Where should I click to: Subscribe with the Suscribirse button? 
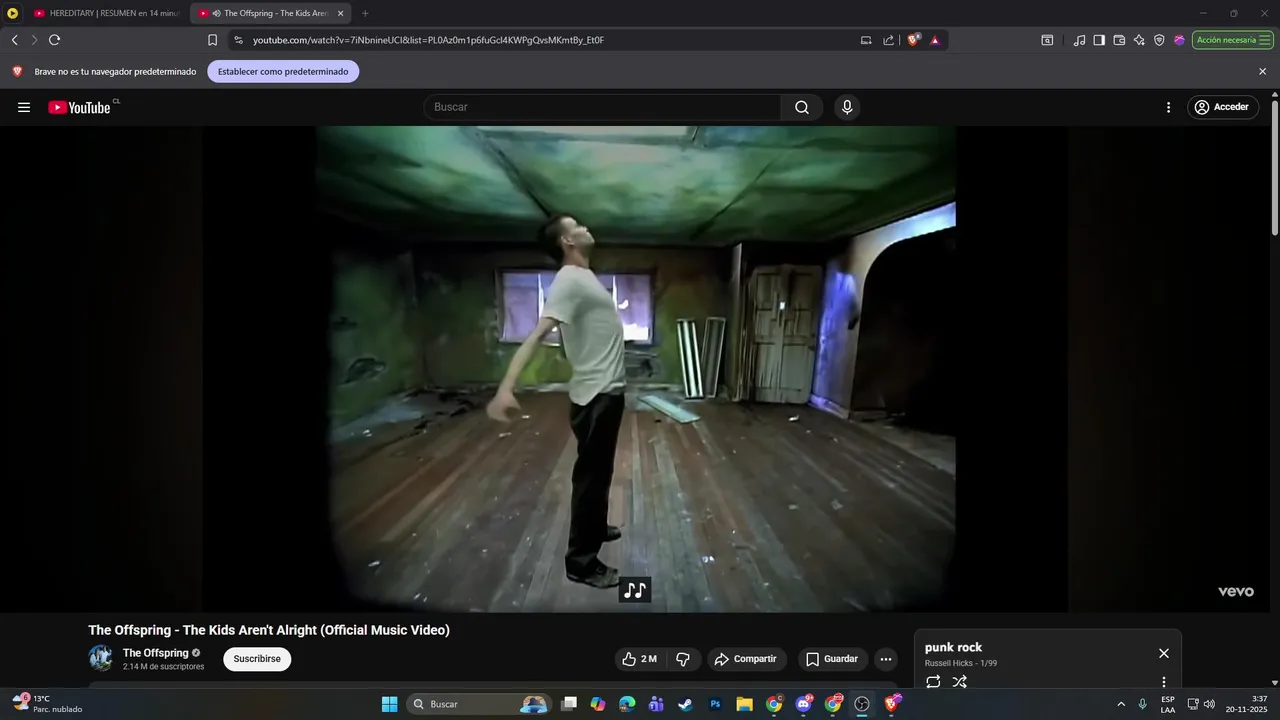[257, 659]
